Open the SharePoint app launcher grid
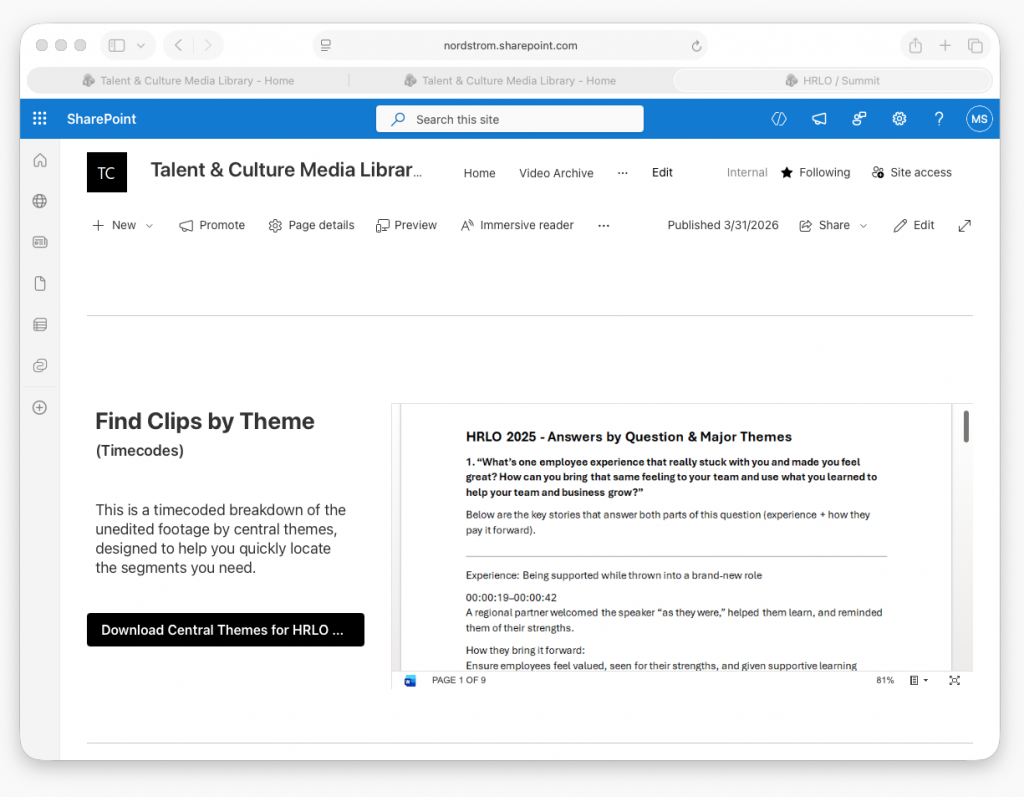This screenshot has height=797, width=1024. pyautogui.click(x=40, y=119)
